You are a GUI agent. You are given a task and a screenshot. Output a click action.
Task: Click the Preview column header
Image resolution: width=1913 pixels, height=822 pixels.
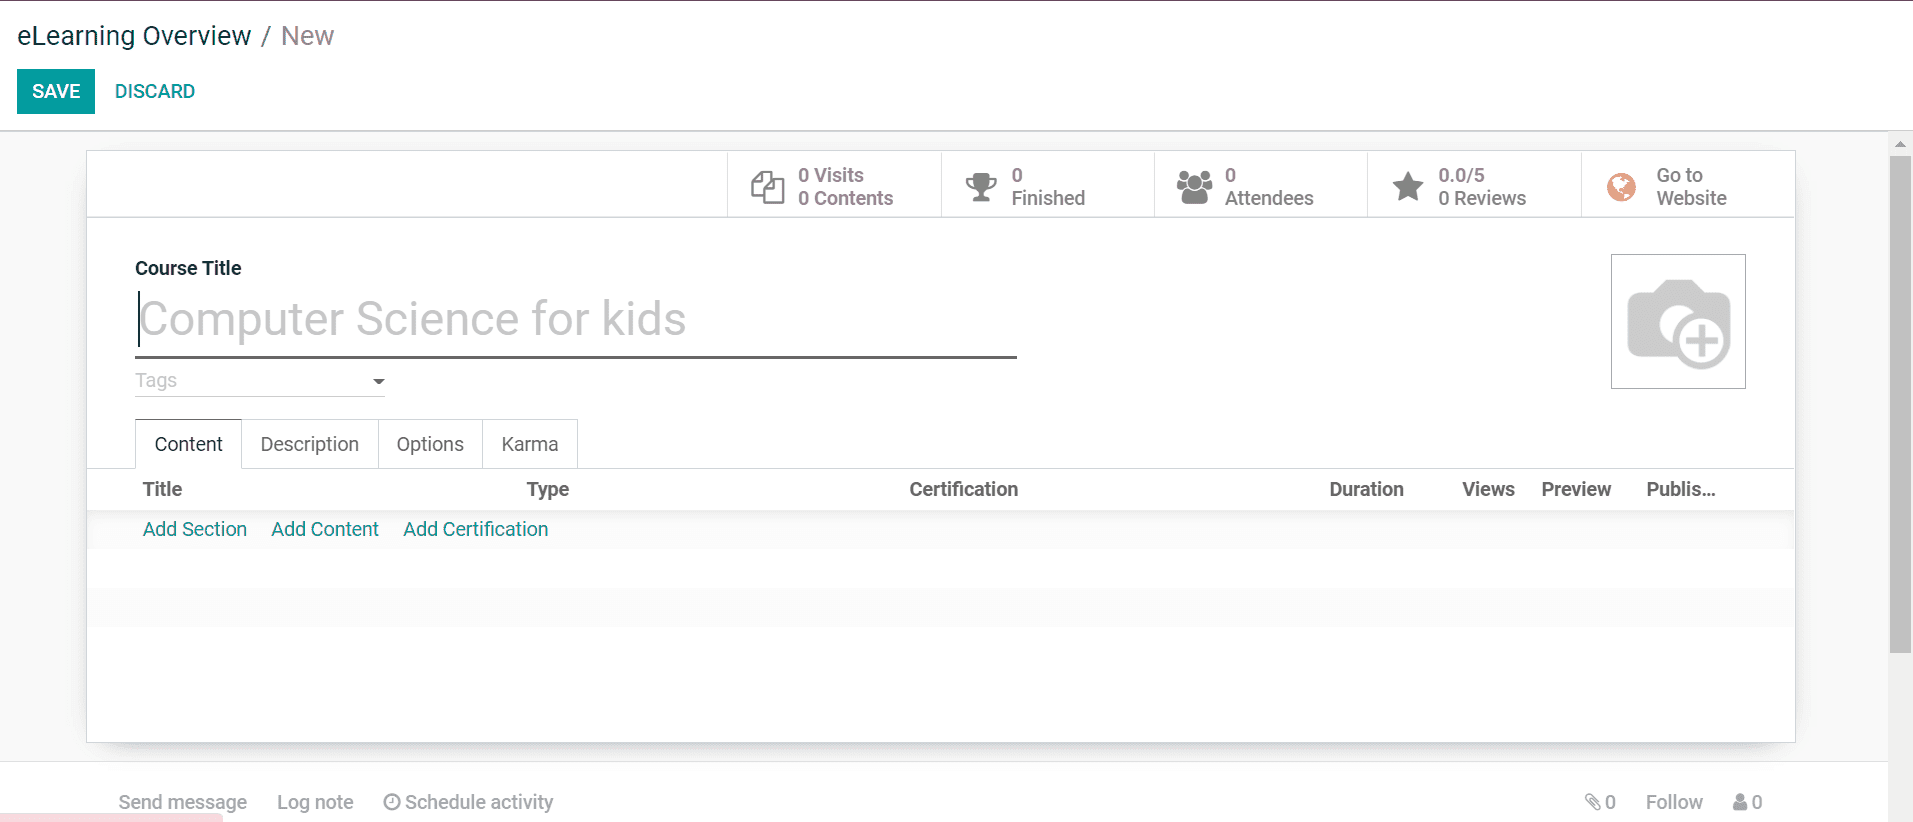[x=1576, y=489]
